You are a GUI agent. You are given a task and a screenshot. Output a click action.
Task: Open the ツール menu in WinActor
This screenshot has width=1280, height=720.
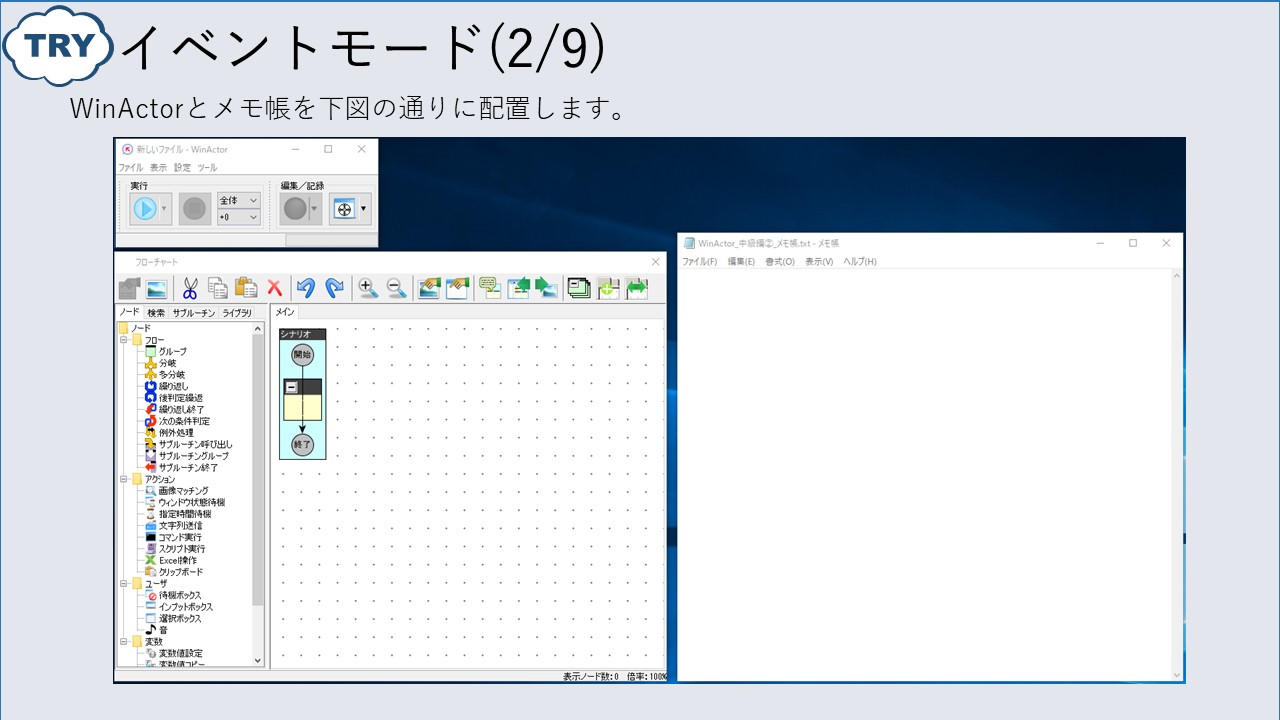click(x=207, y=168)
